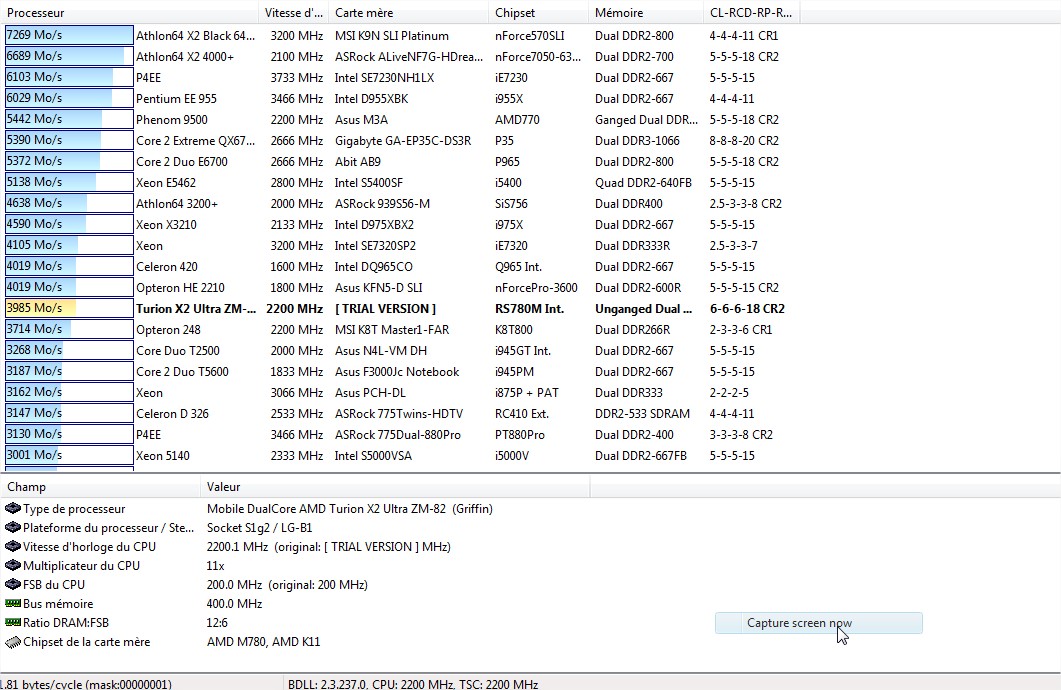Click the 8-8-8-20 CR2 timing cell
The height and width of the screenshot is (690, 1061).
click(x=744, y=141)
